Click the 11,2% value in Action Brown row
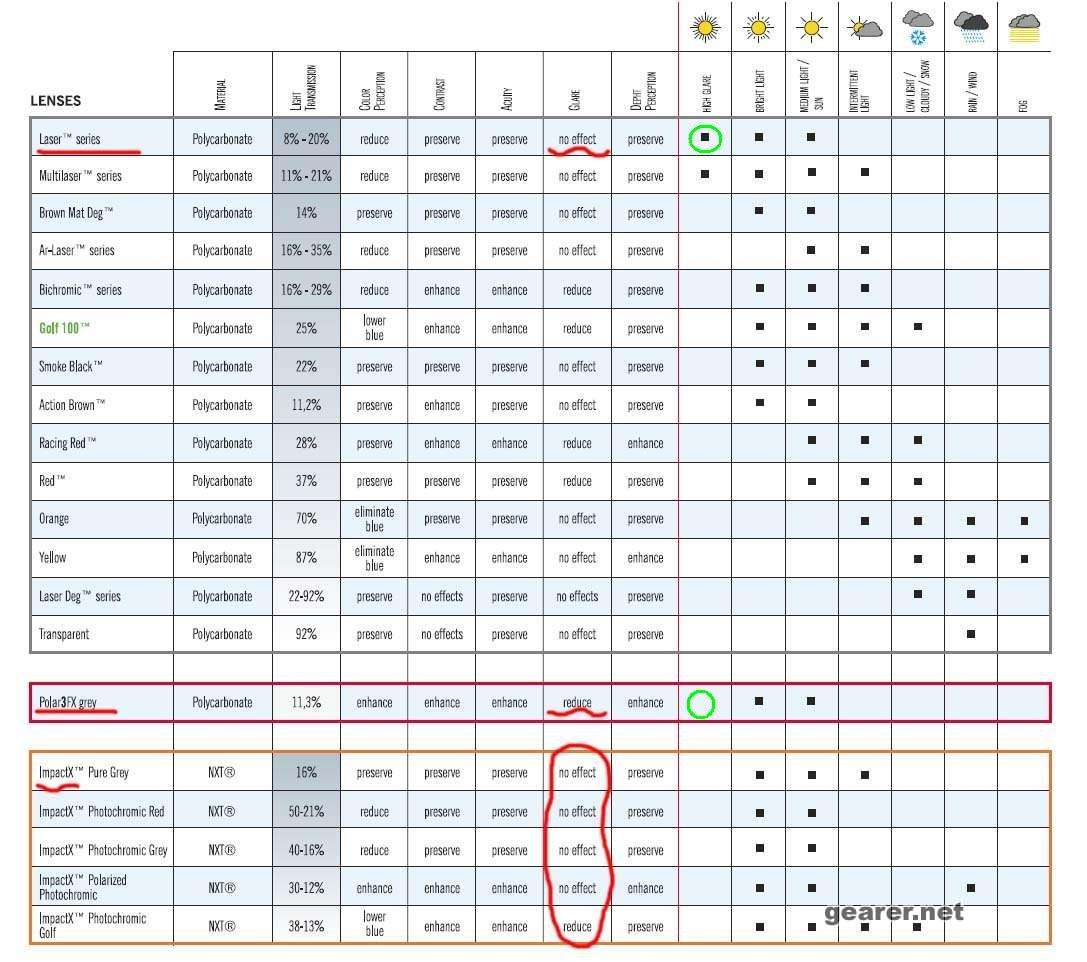 click(306, 405)
